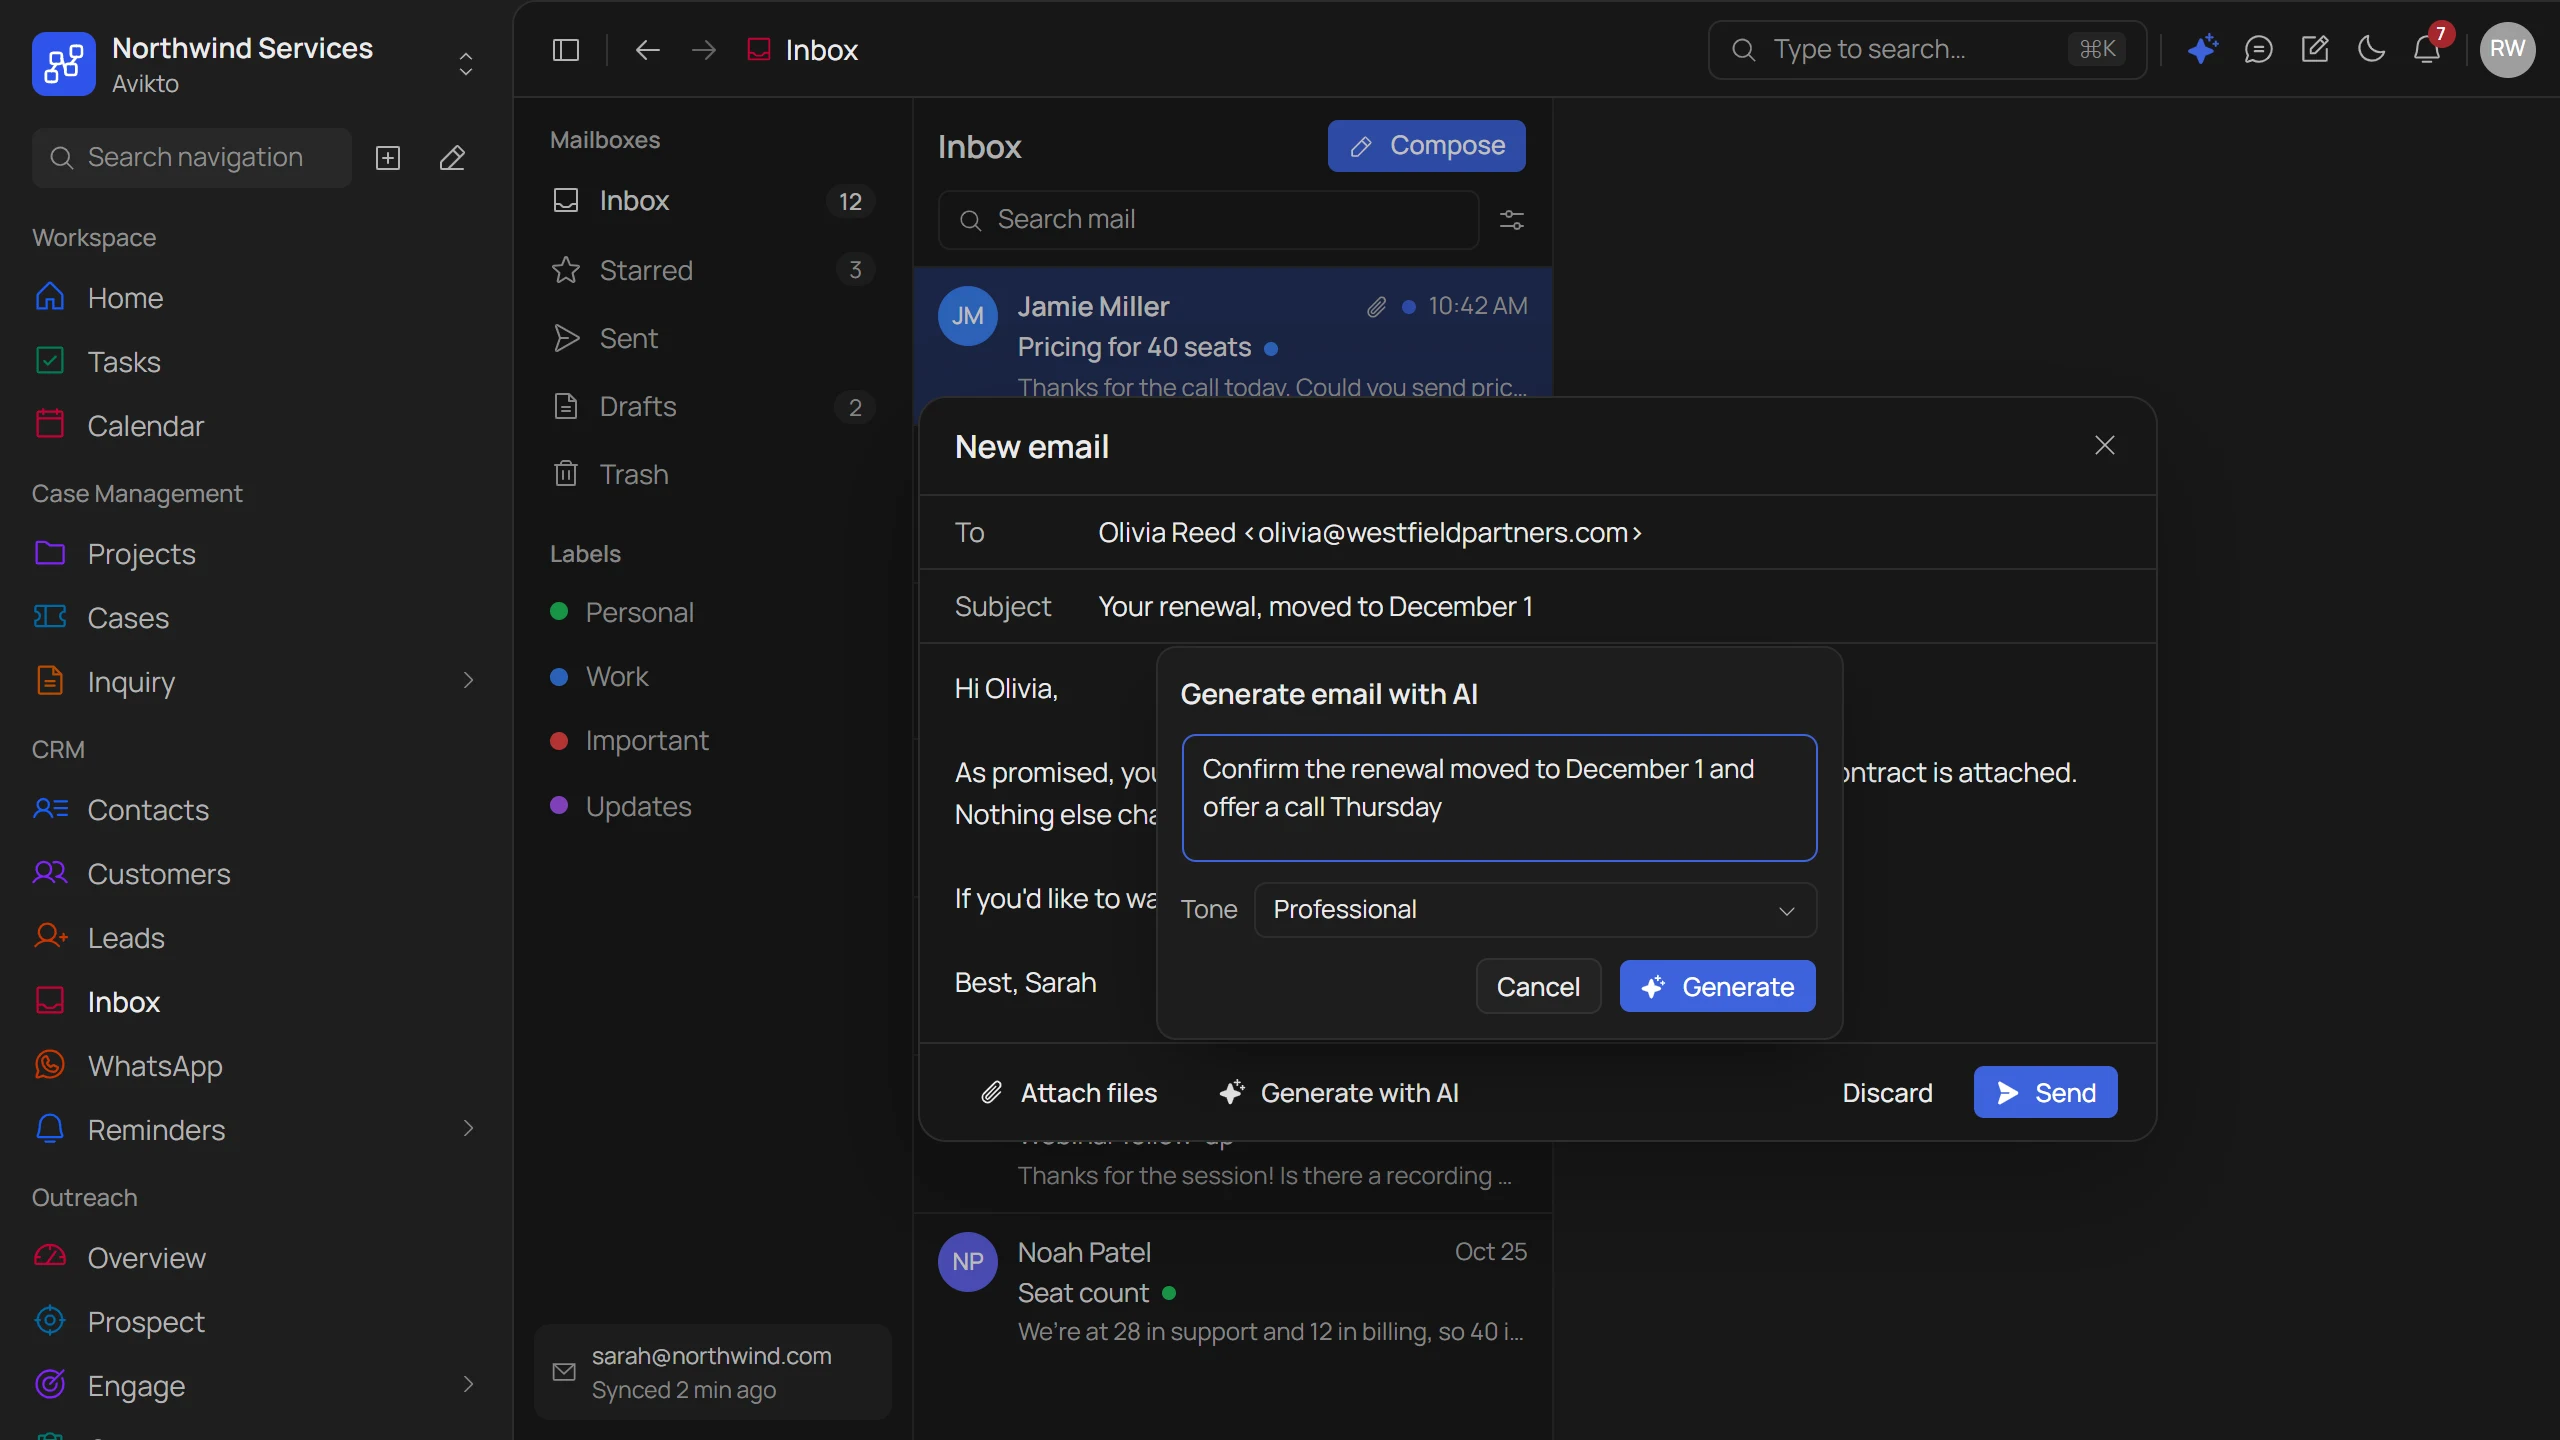The height and width of the screenshot is (1440, 2560).
Task: Open notifications bell with 7 badge
Action: coord(2428,49)
